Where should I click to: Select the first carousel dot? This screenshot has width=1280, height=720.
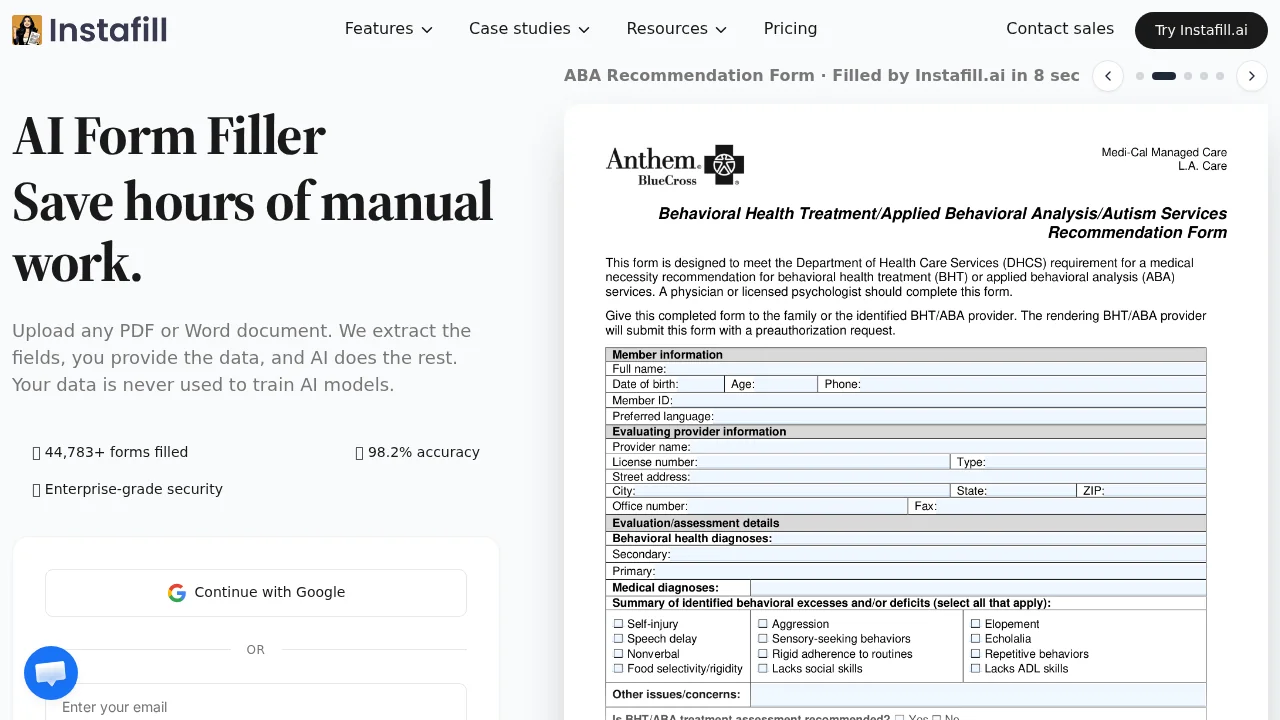coord(1140,76)
